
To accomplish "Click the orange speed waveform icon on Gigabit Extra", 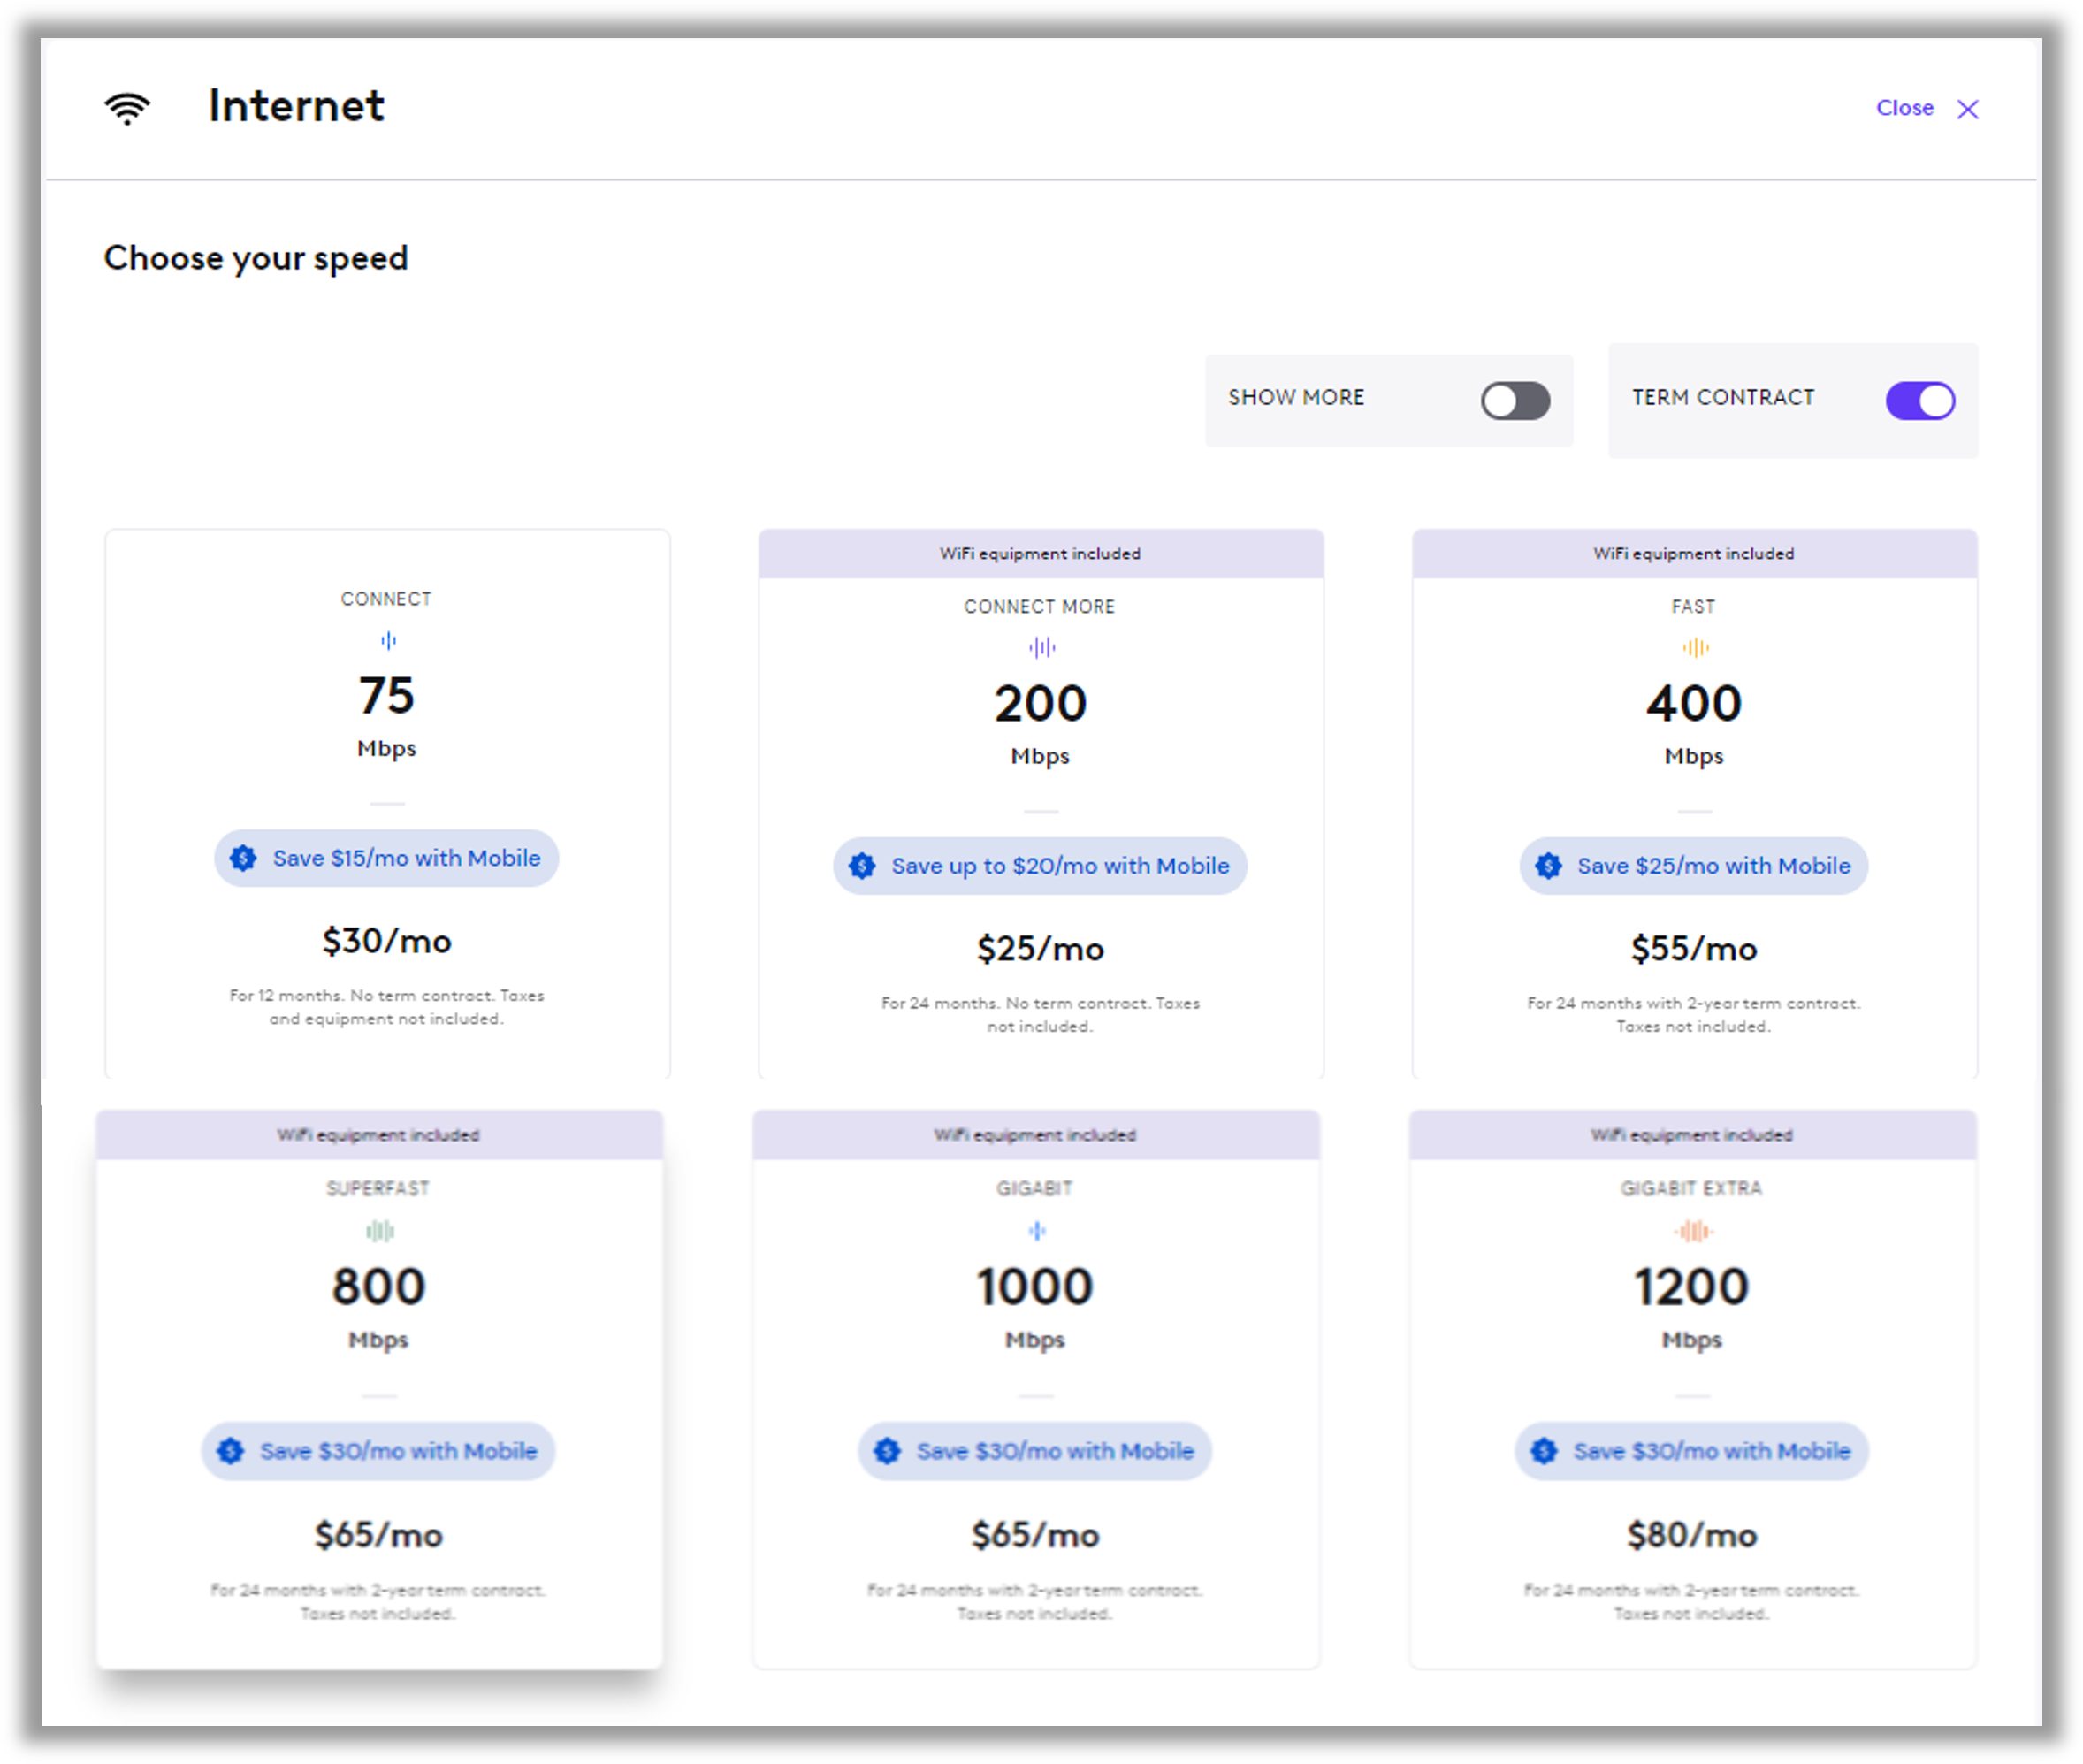I will point(1692,1231).
